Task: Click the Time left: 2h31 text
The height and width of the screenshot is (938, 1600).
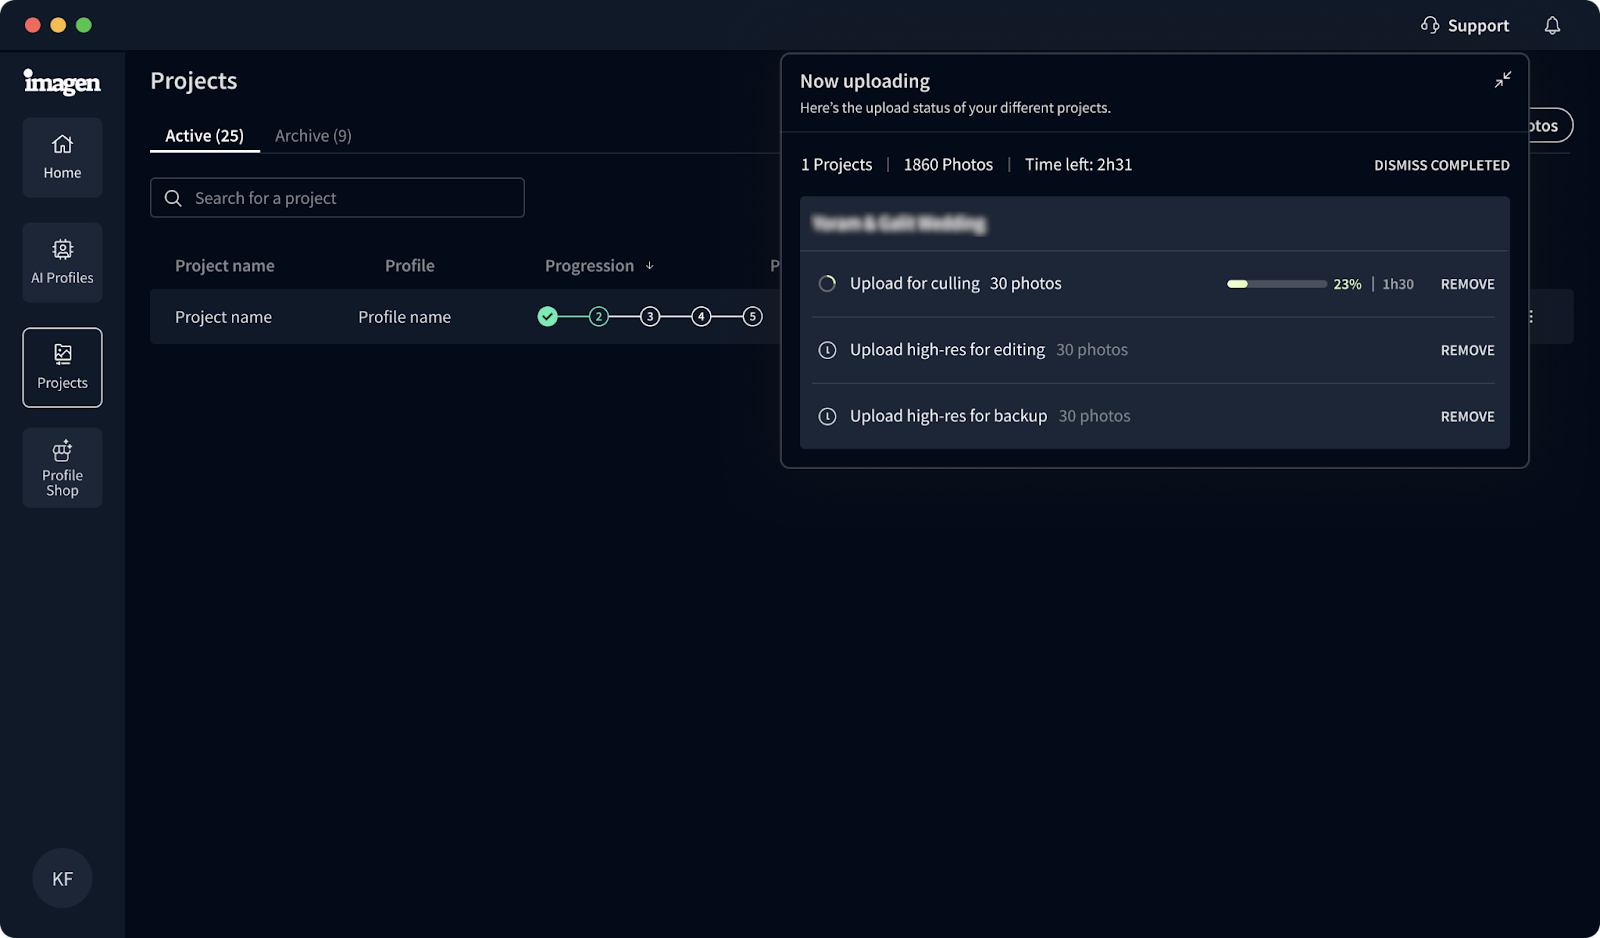Action: (1078, 164)
